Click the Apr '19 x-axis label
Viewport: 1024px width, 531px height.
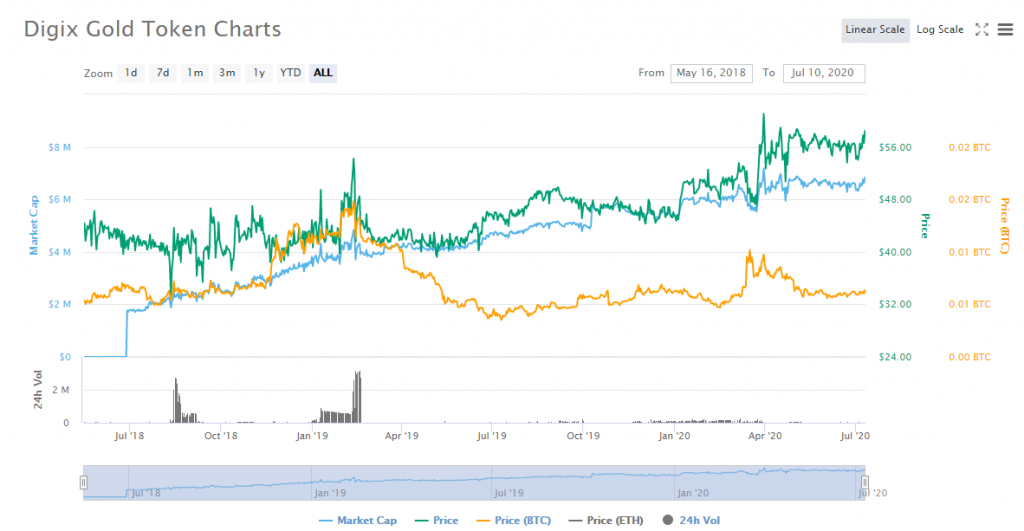pos(402,436)
